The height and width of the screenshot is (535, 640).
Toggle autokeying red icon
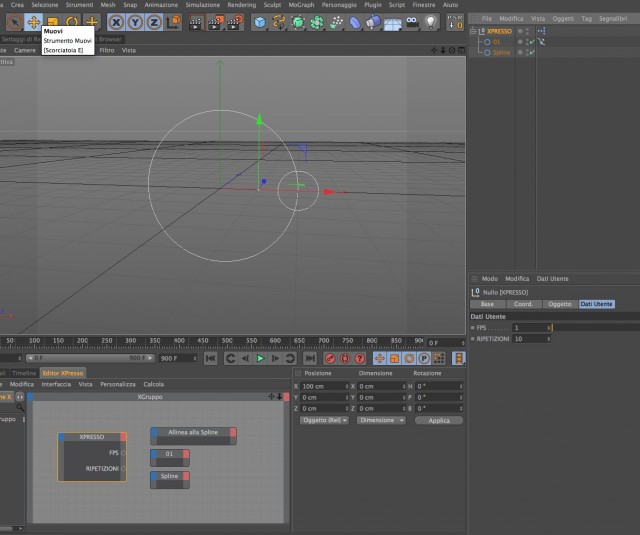tap(345, 359)
